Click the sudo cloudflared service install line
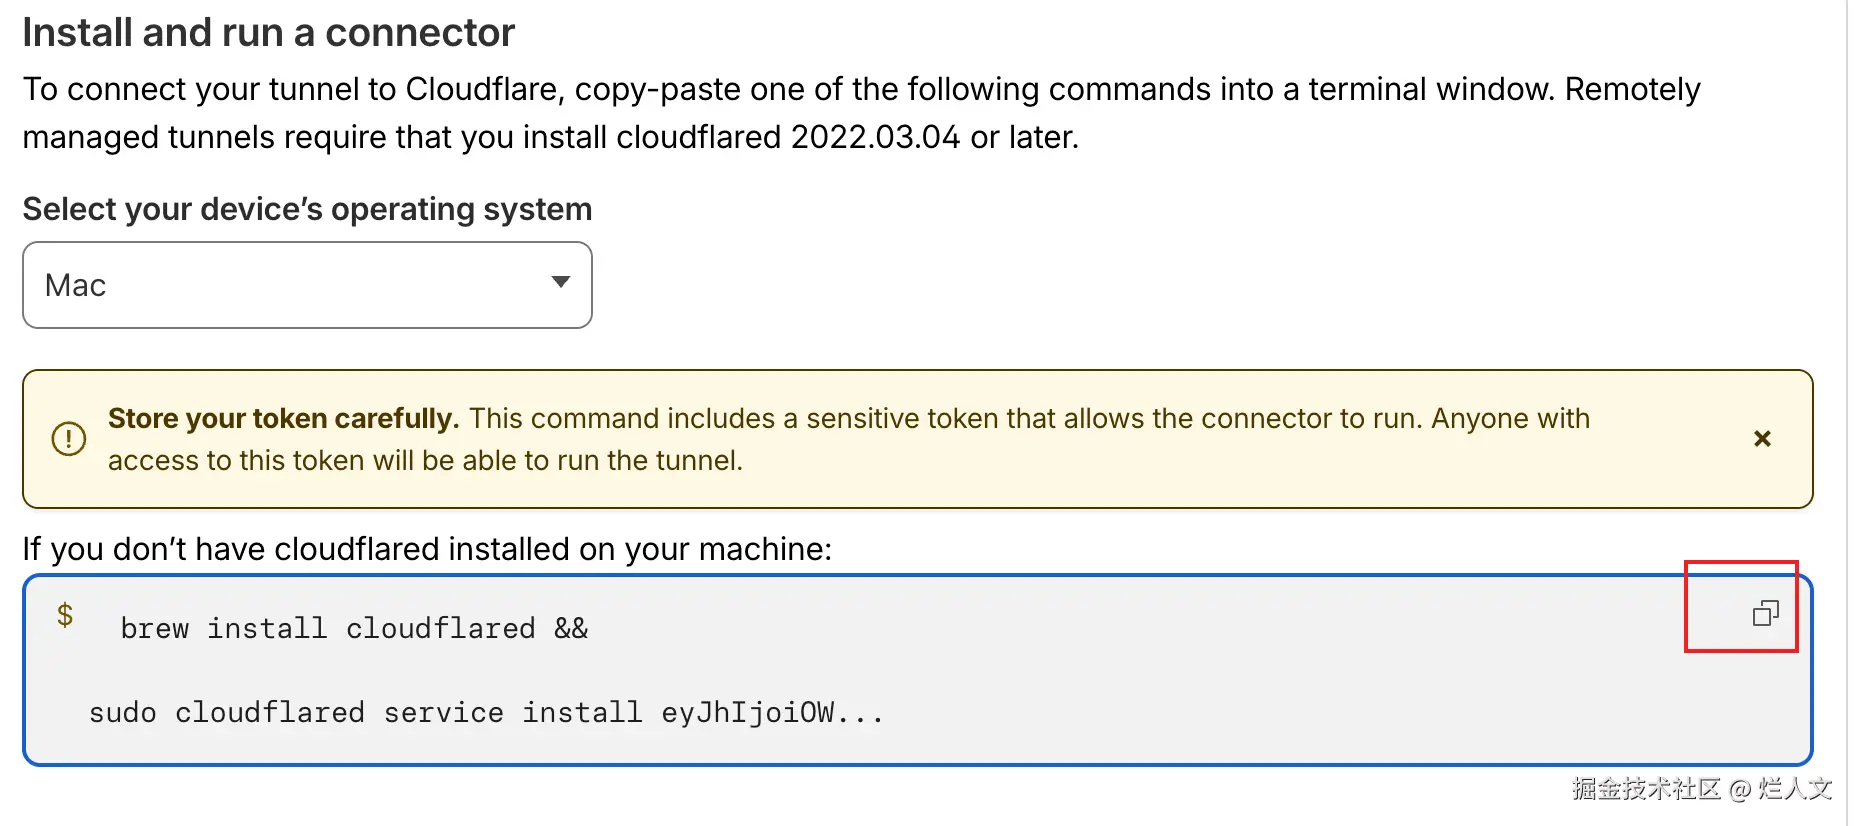1856x826 pixels. click(365, 713)
